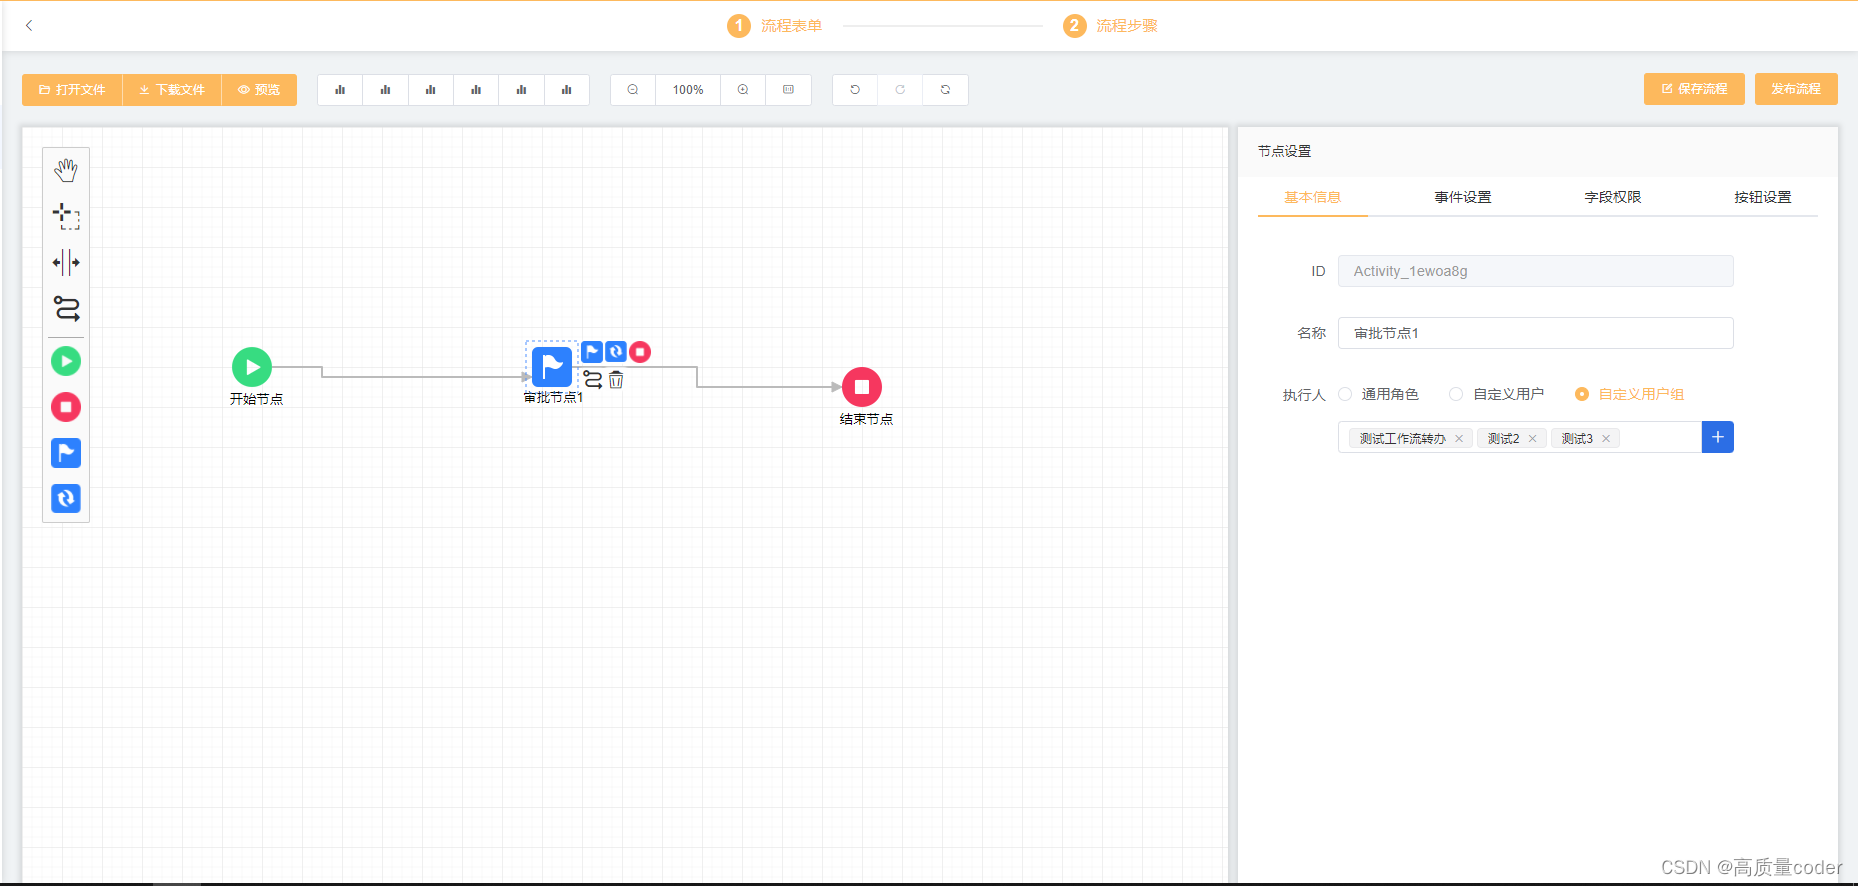
Task: Click the 下载文件 button
Action: 172,90
